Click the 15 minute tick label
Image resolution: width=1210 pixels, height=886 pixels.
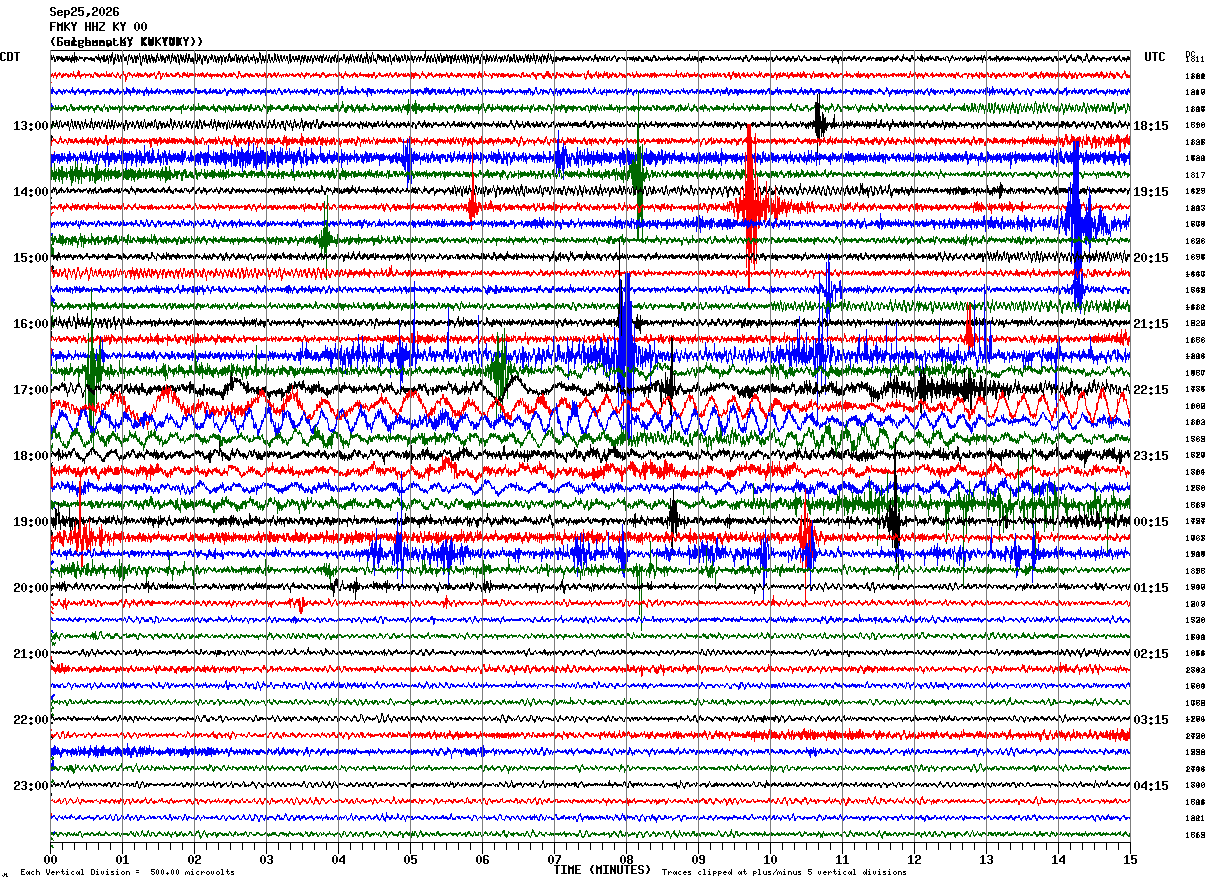tap(1130, 859)
